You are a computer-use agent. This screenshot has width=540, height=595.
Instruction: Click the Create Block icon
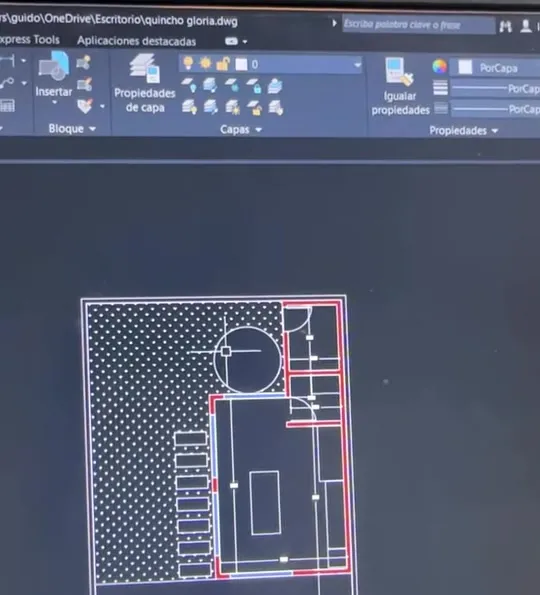83,63
